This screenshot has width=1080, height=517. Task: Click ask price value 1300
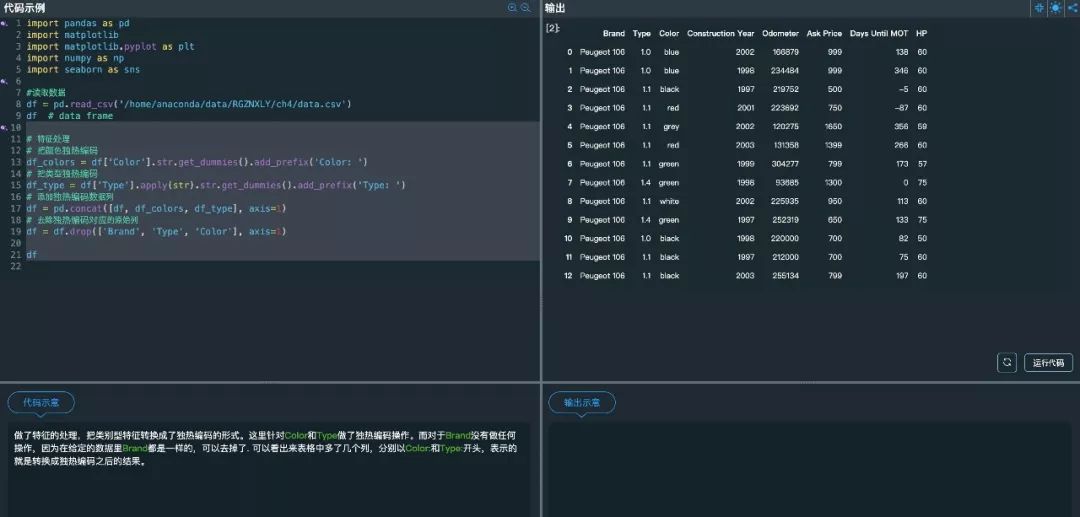click(833, 182)
